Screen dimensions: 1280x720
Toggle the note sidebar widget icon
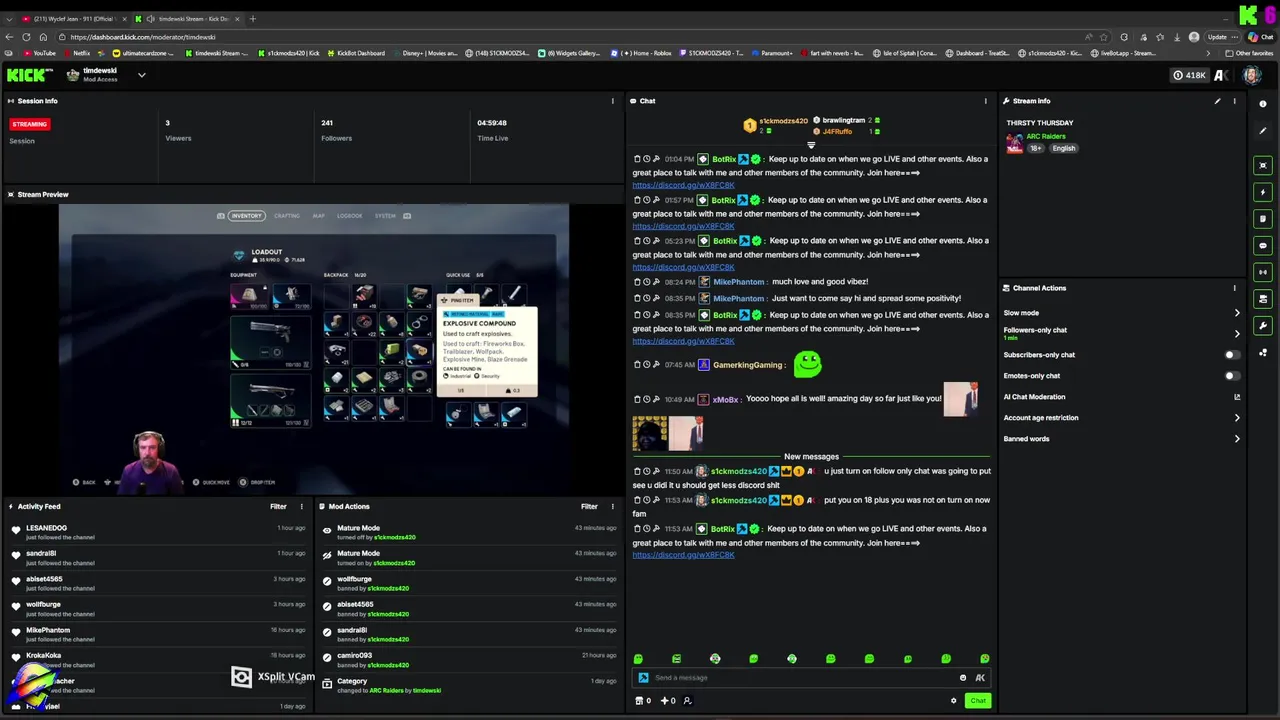point(1263,219)
